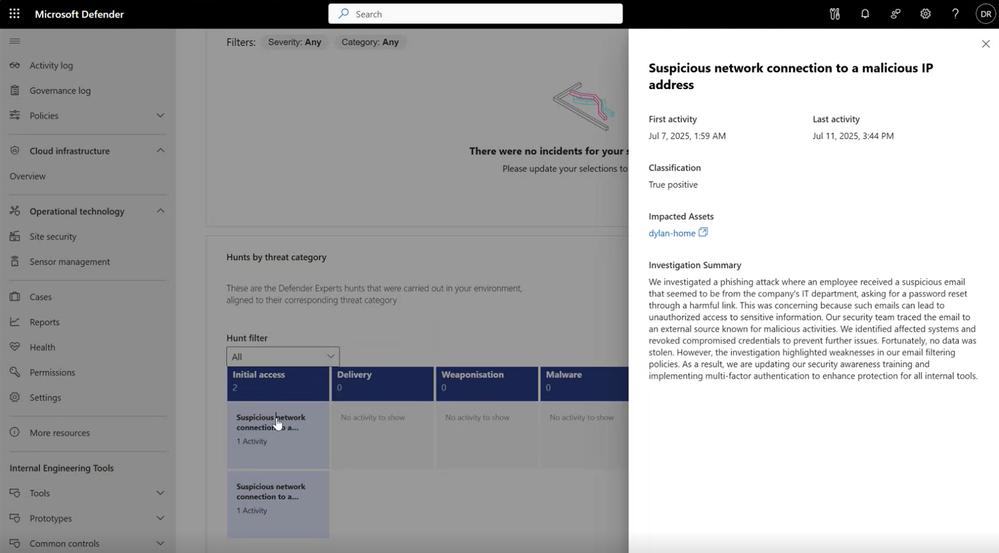Open the settings gear in top bar
The image size is (999, 553).
[925, 13]
